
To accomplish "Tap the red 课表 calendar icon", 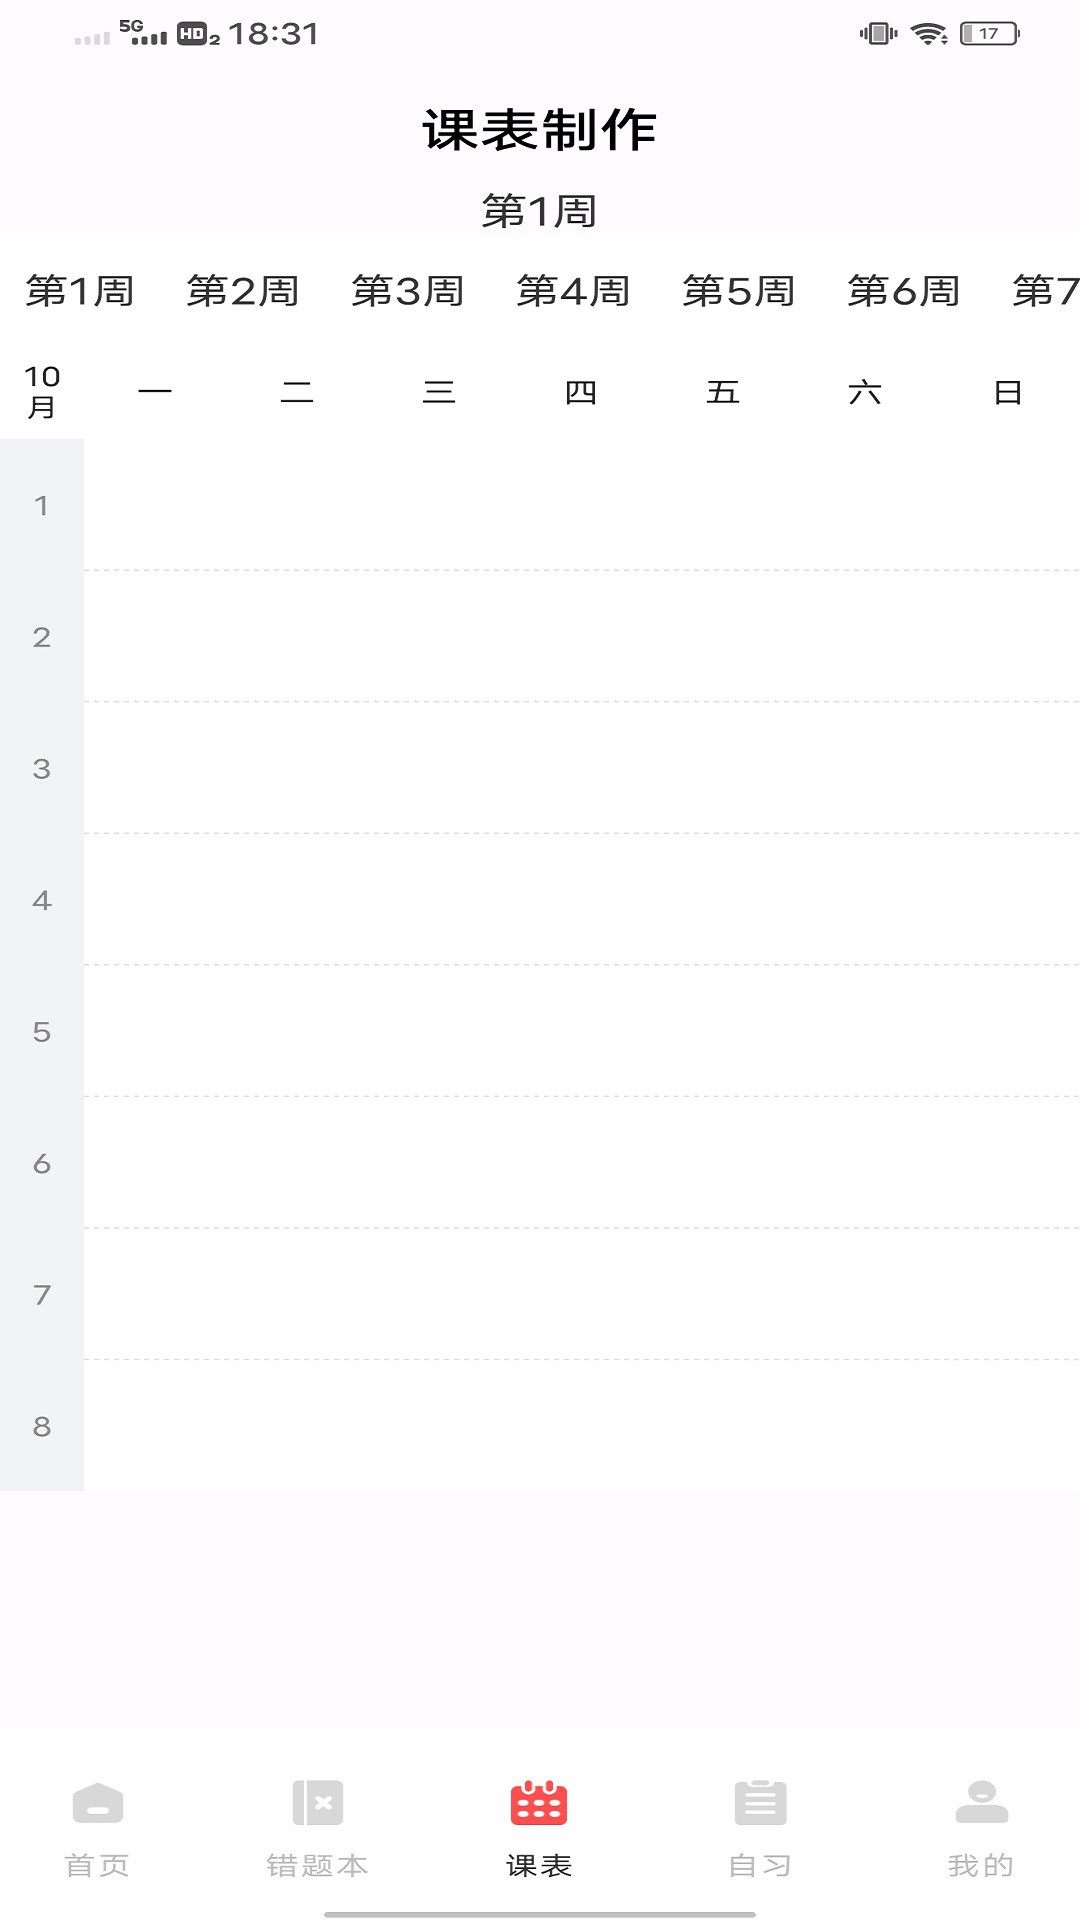I will coord(539,1803).
